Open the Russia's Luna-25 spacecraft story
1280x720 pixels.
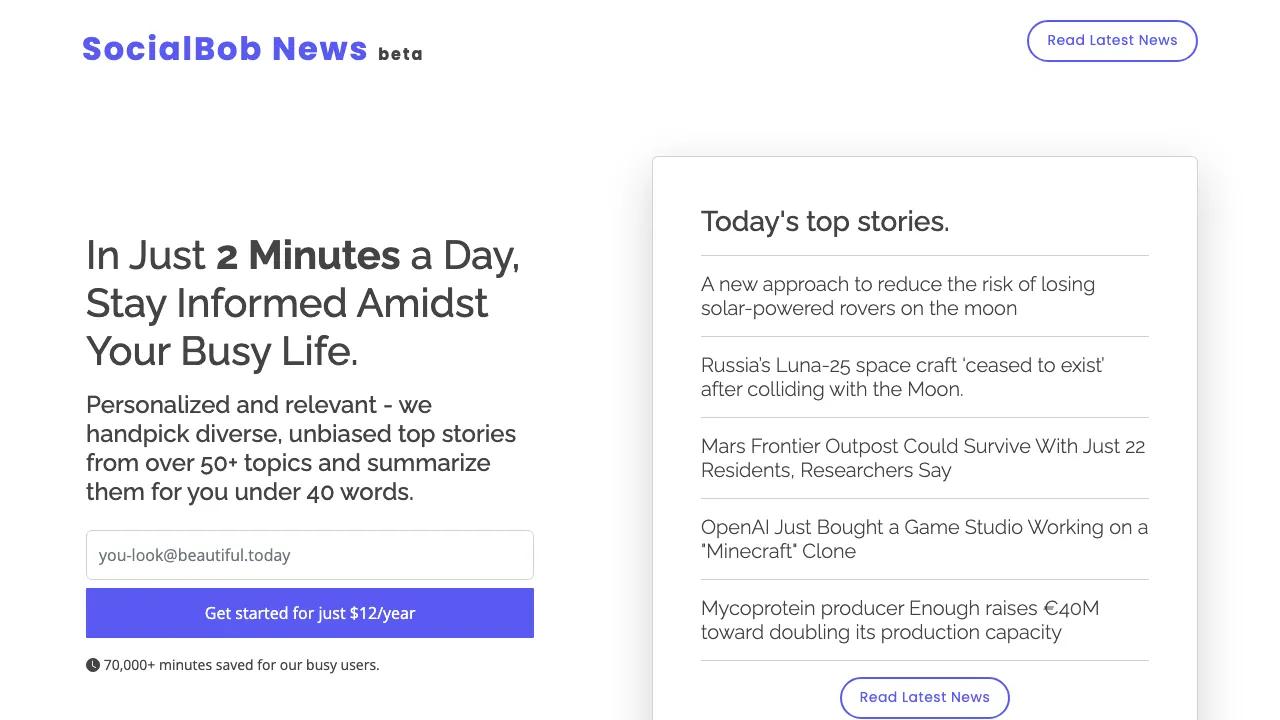pos(902,377)
